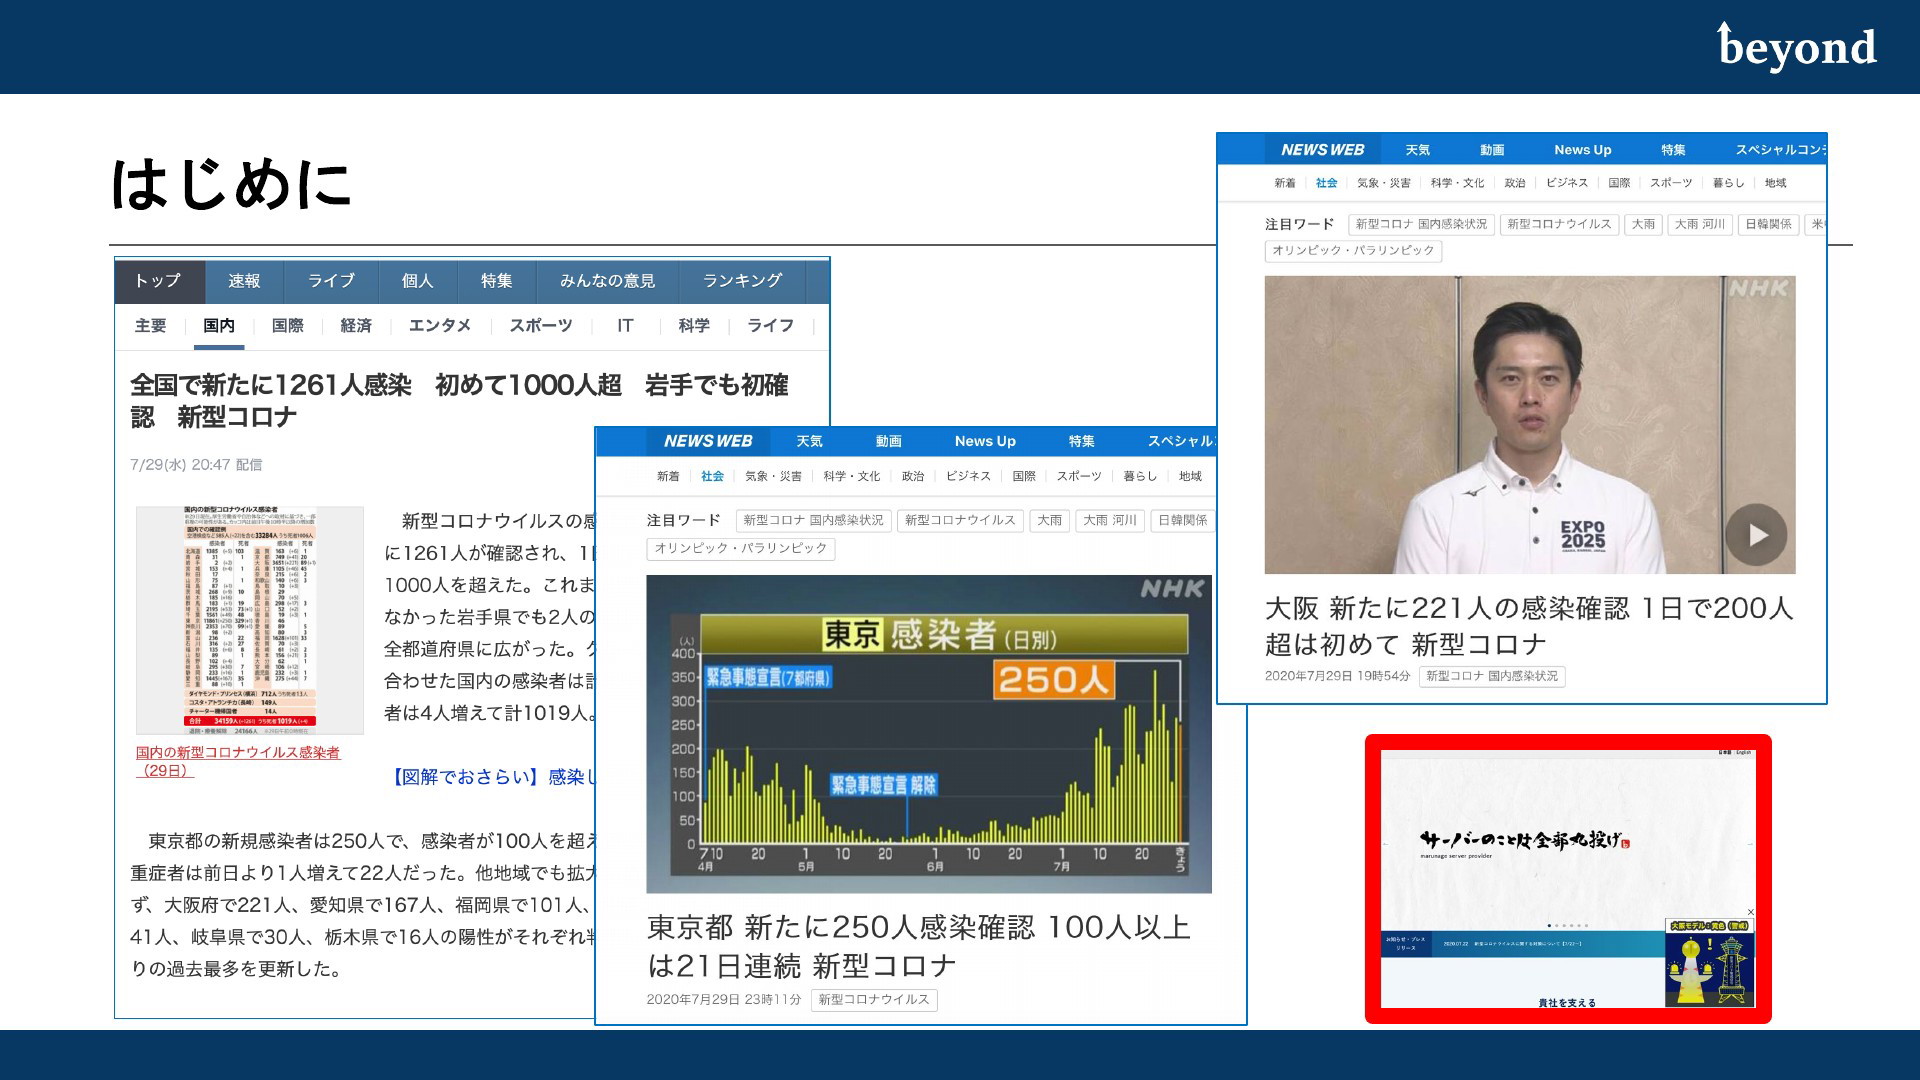The width and height of the screenshot is (1920, 1080).
Task: Open the 東京 感染者 chart image
Action: (929, 734)
